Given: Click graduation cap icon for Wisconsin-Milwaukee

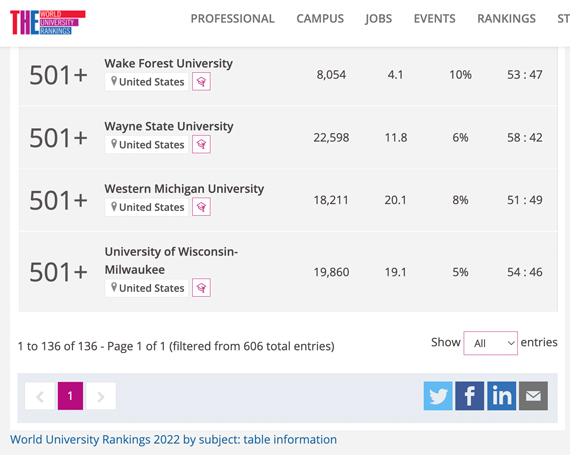Looking at the screenshot, I should coord(201,288).
